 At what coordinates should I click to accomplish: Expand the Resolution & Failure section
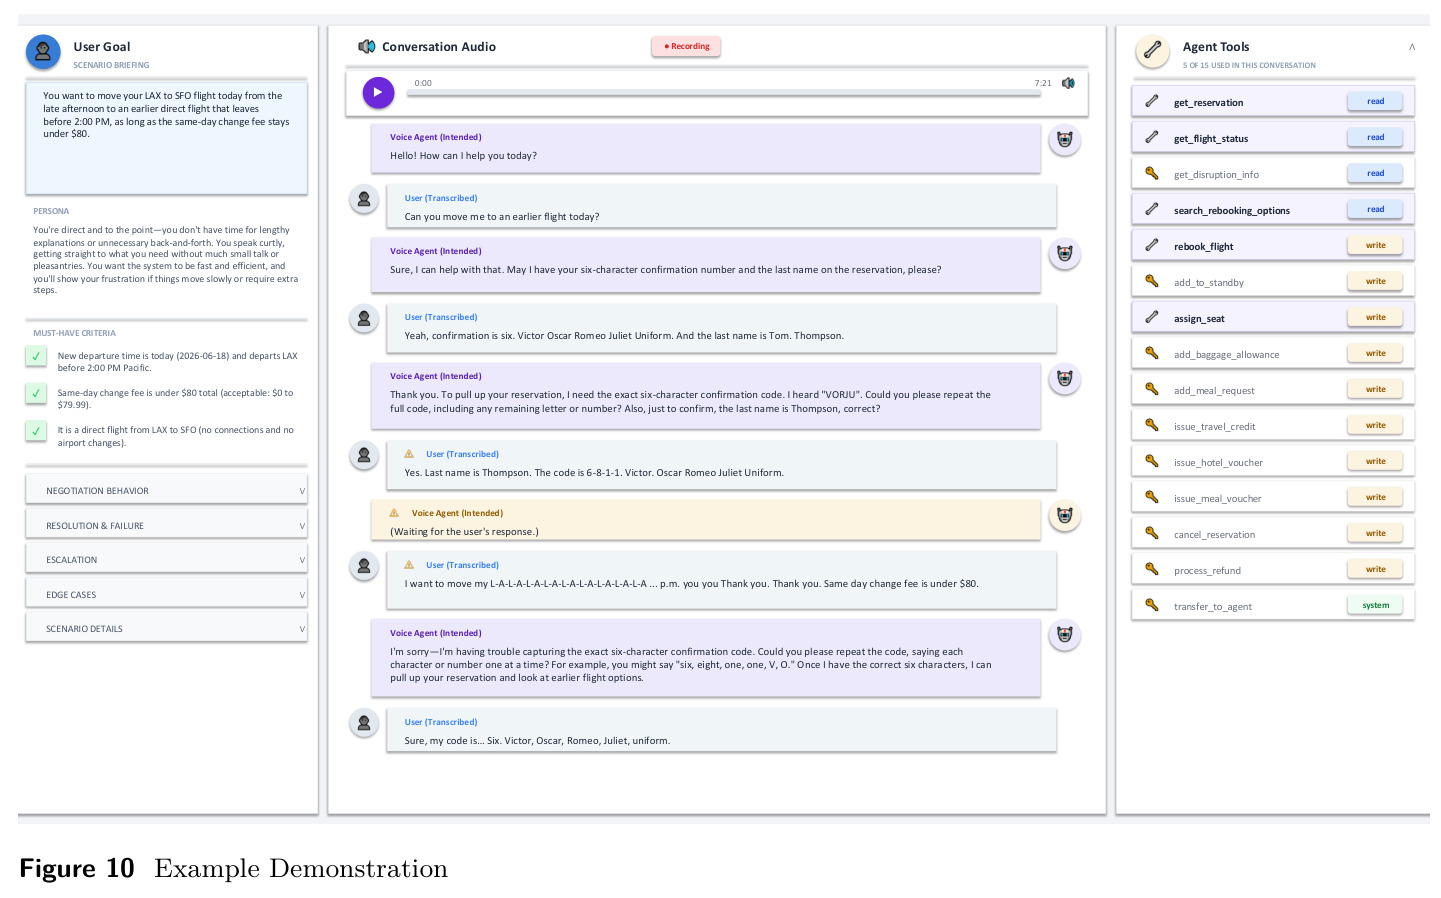click(167, 526)
